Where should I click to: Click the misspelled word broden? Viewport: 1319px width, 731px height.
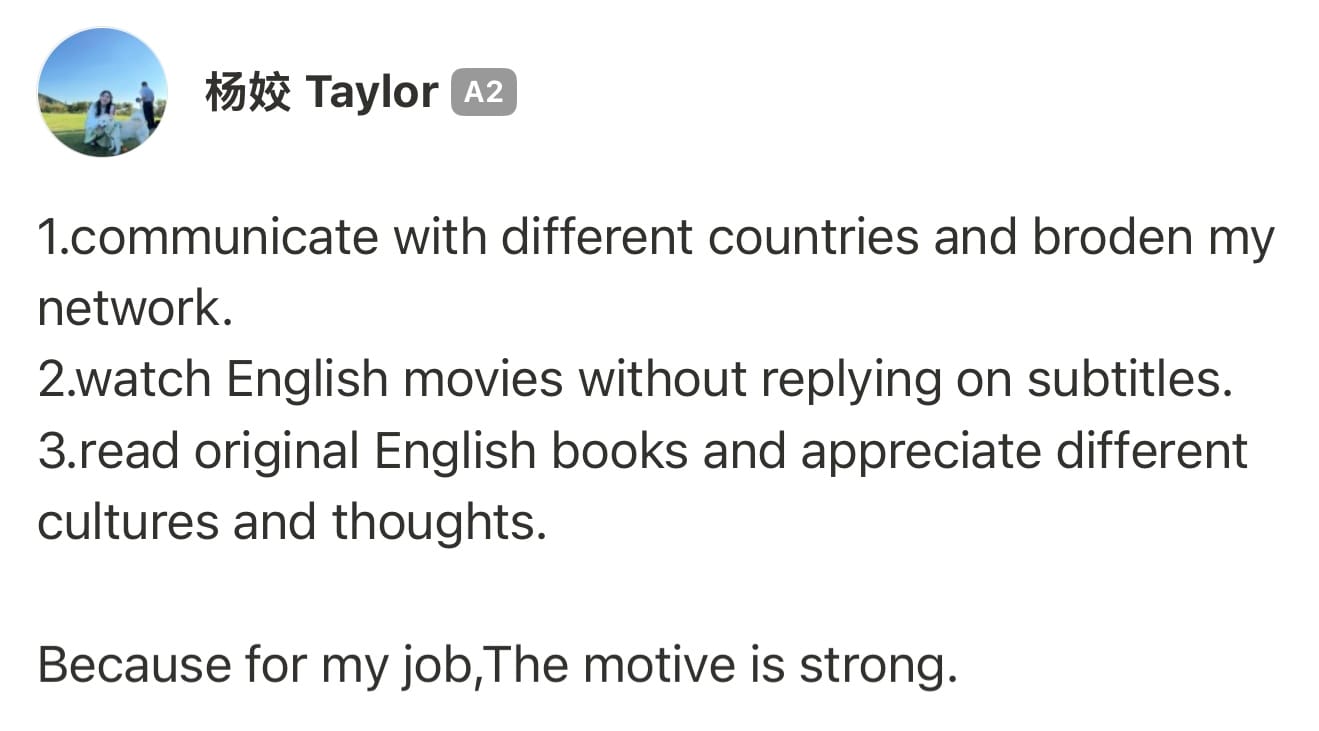click(x=1112, y=238)
